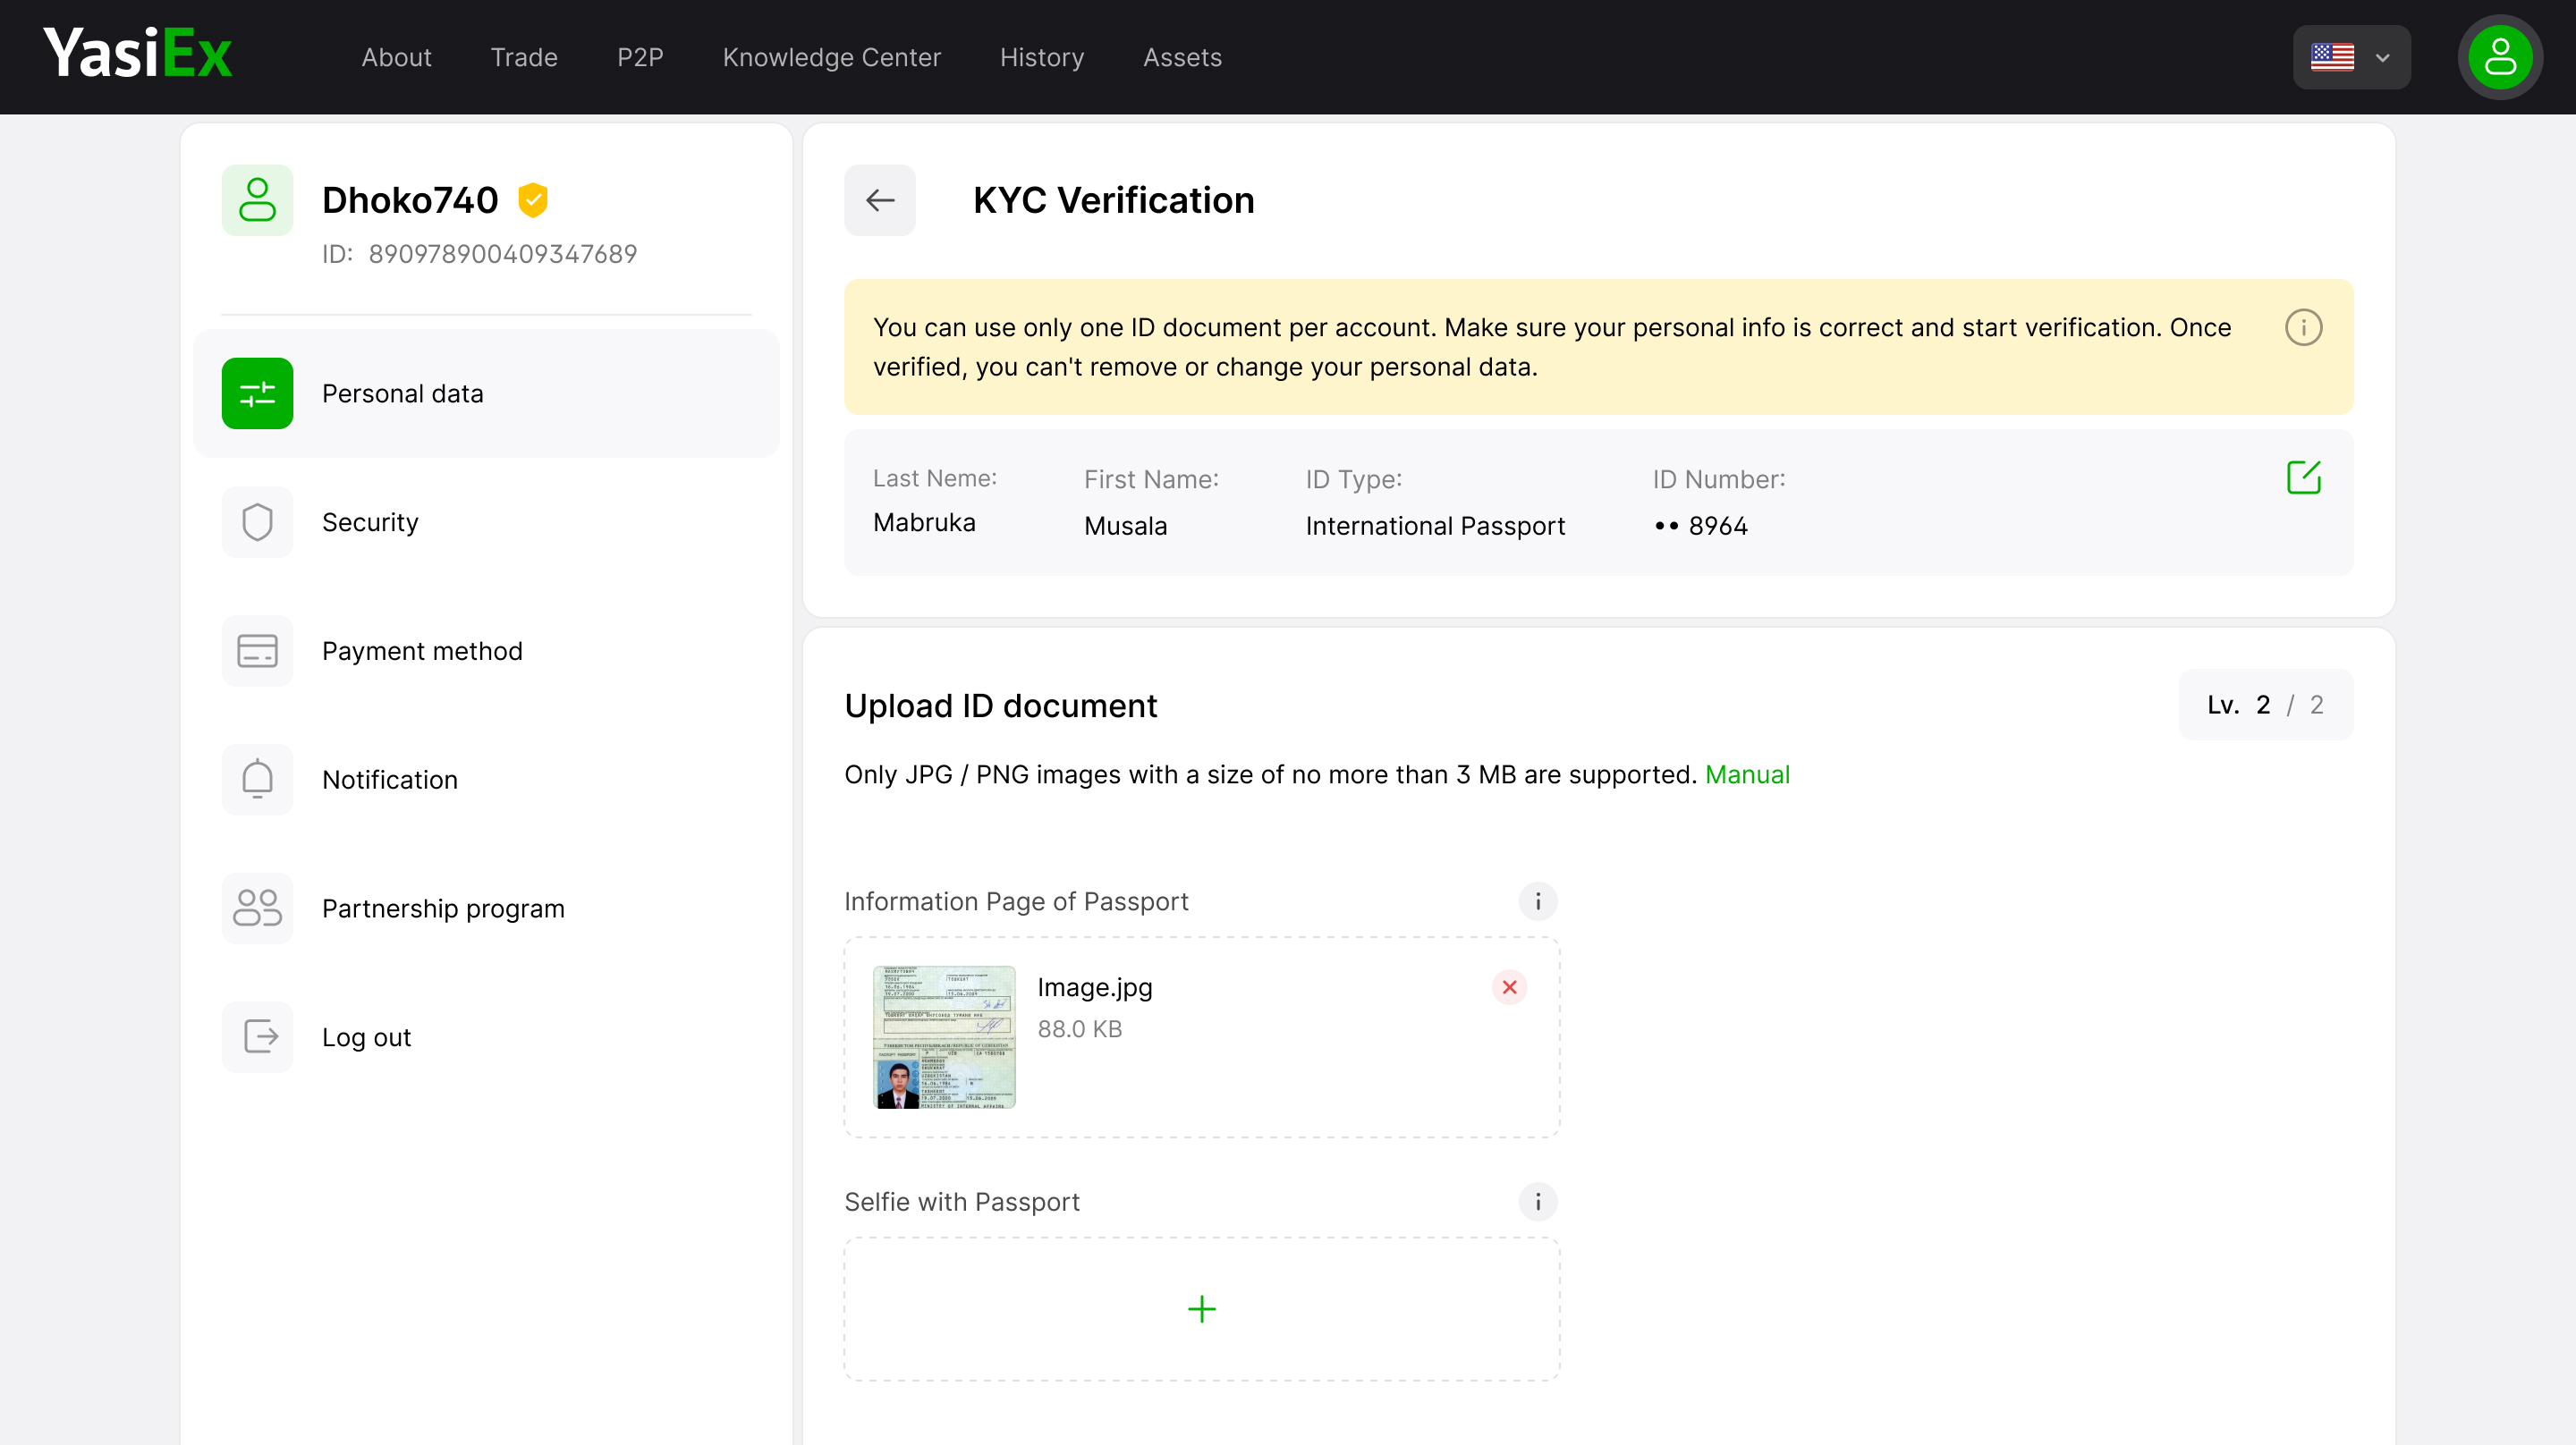The image size is (2576, 1445).
Task: Click info icon in yellow notice banner
Action: 2303,327
